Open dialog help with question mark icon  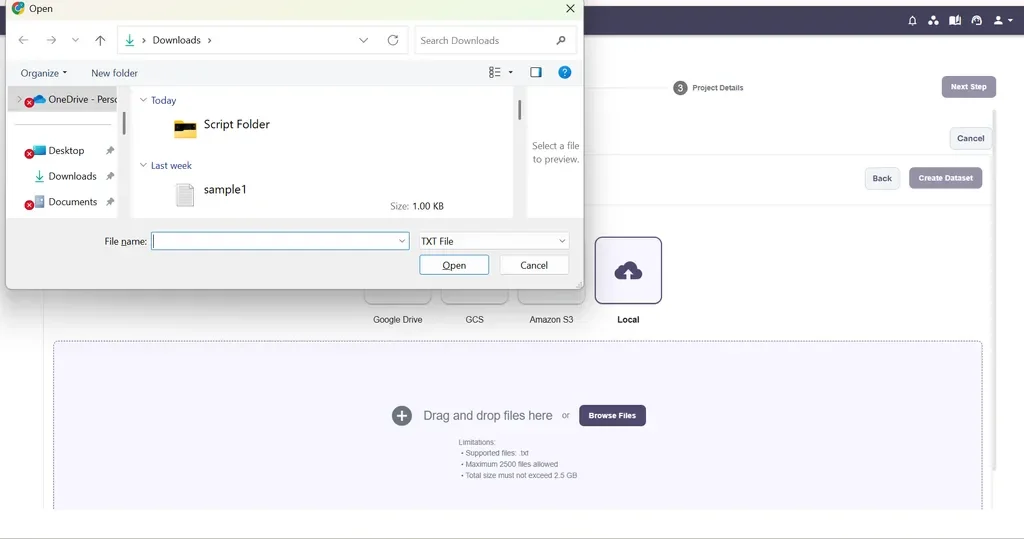(565, 73)
